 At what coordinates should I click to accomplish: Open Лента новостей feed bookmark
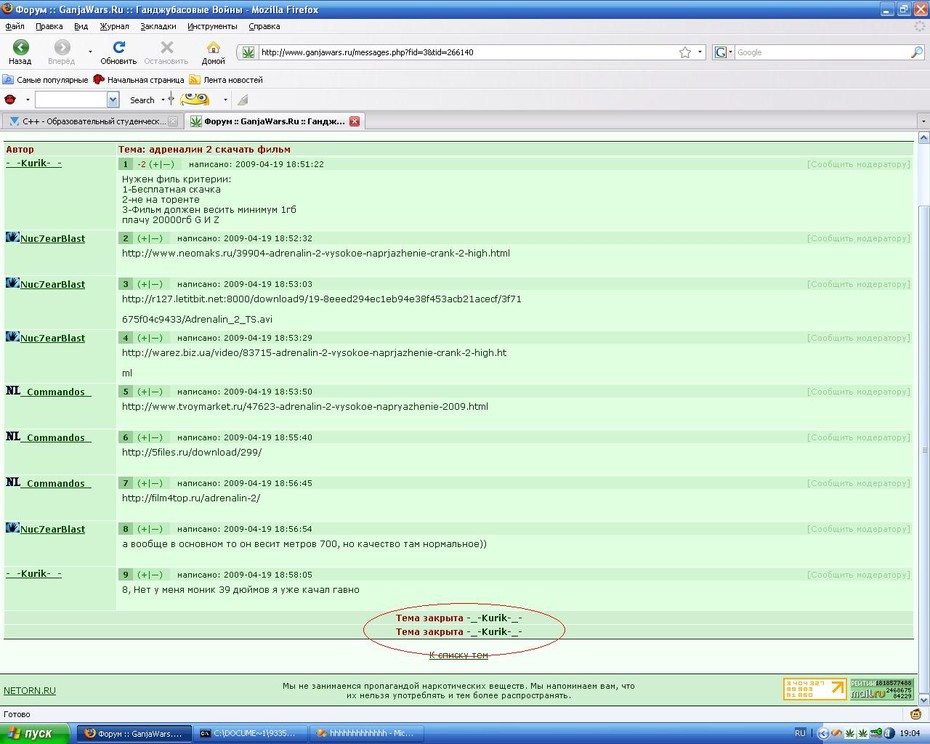coord(226,80)
